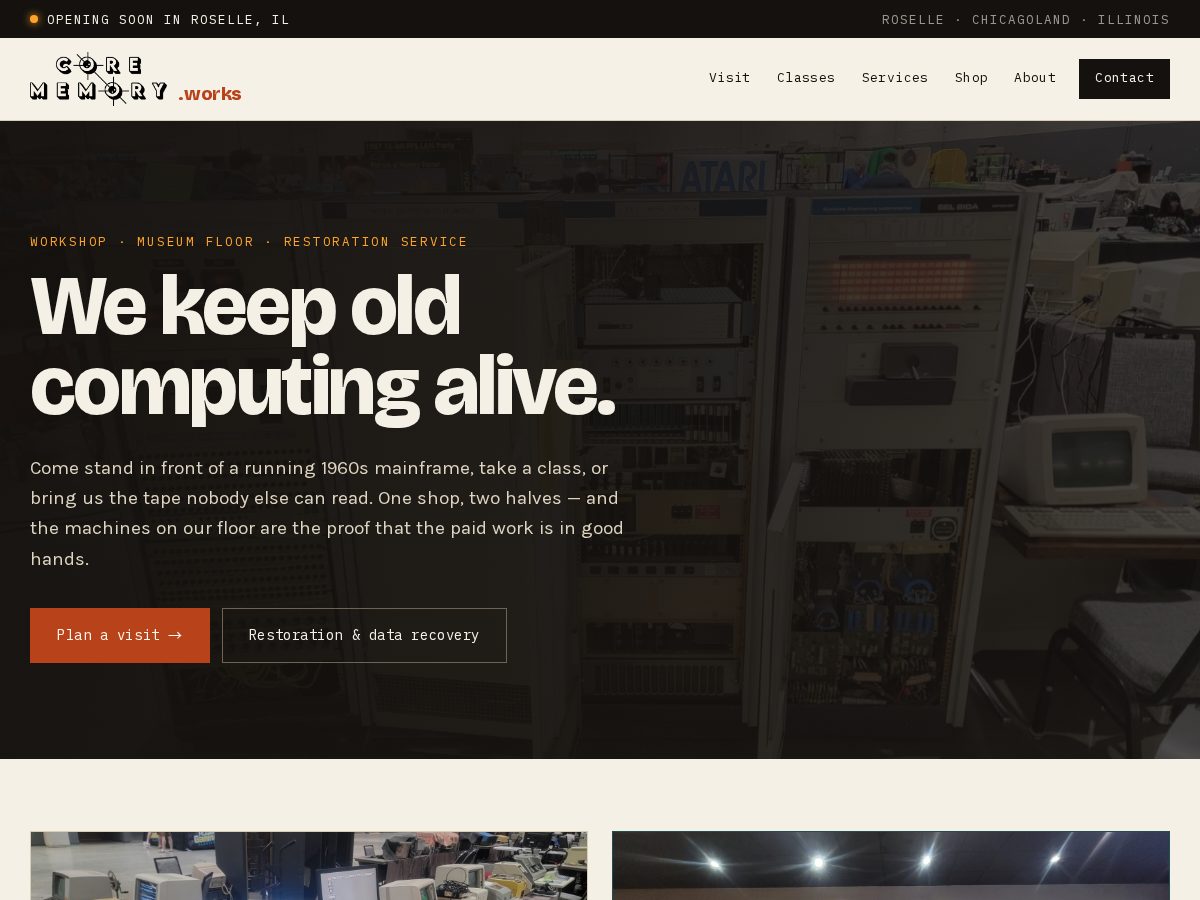The height and width of the screenshot is (900, 1200).
Task: Click the orange status dot in top bar
Action: [34, 19]
